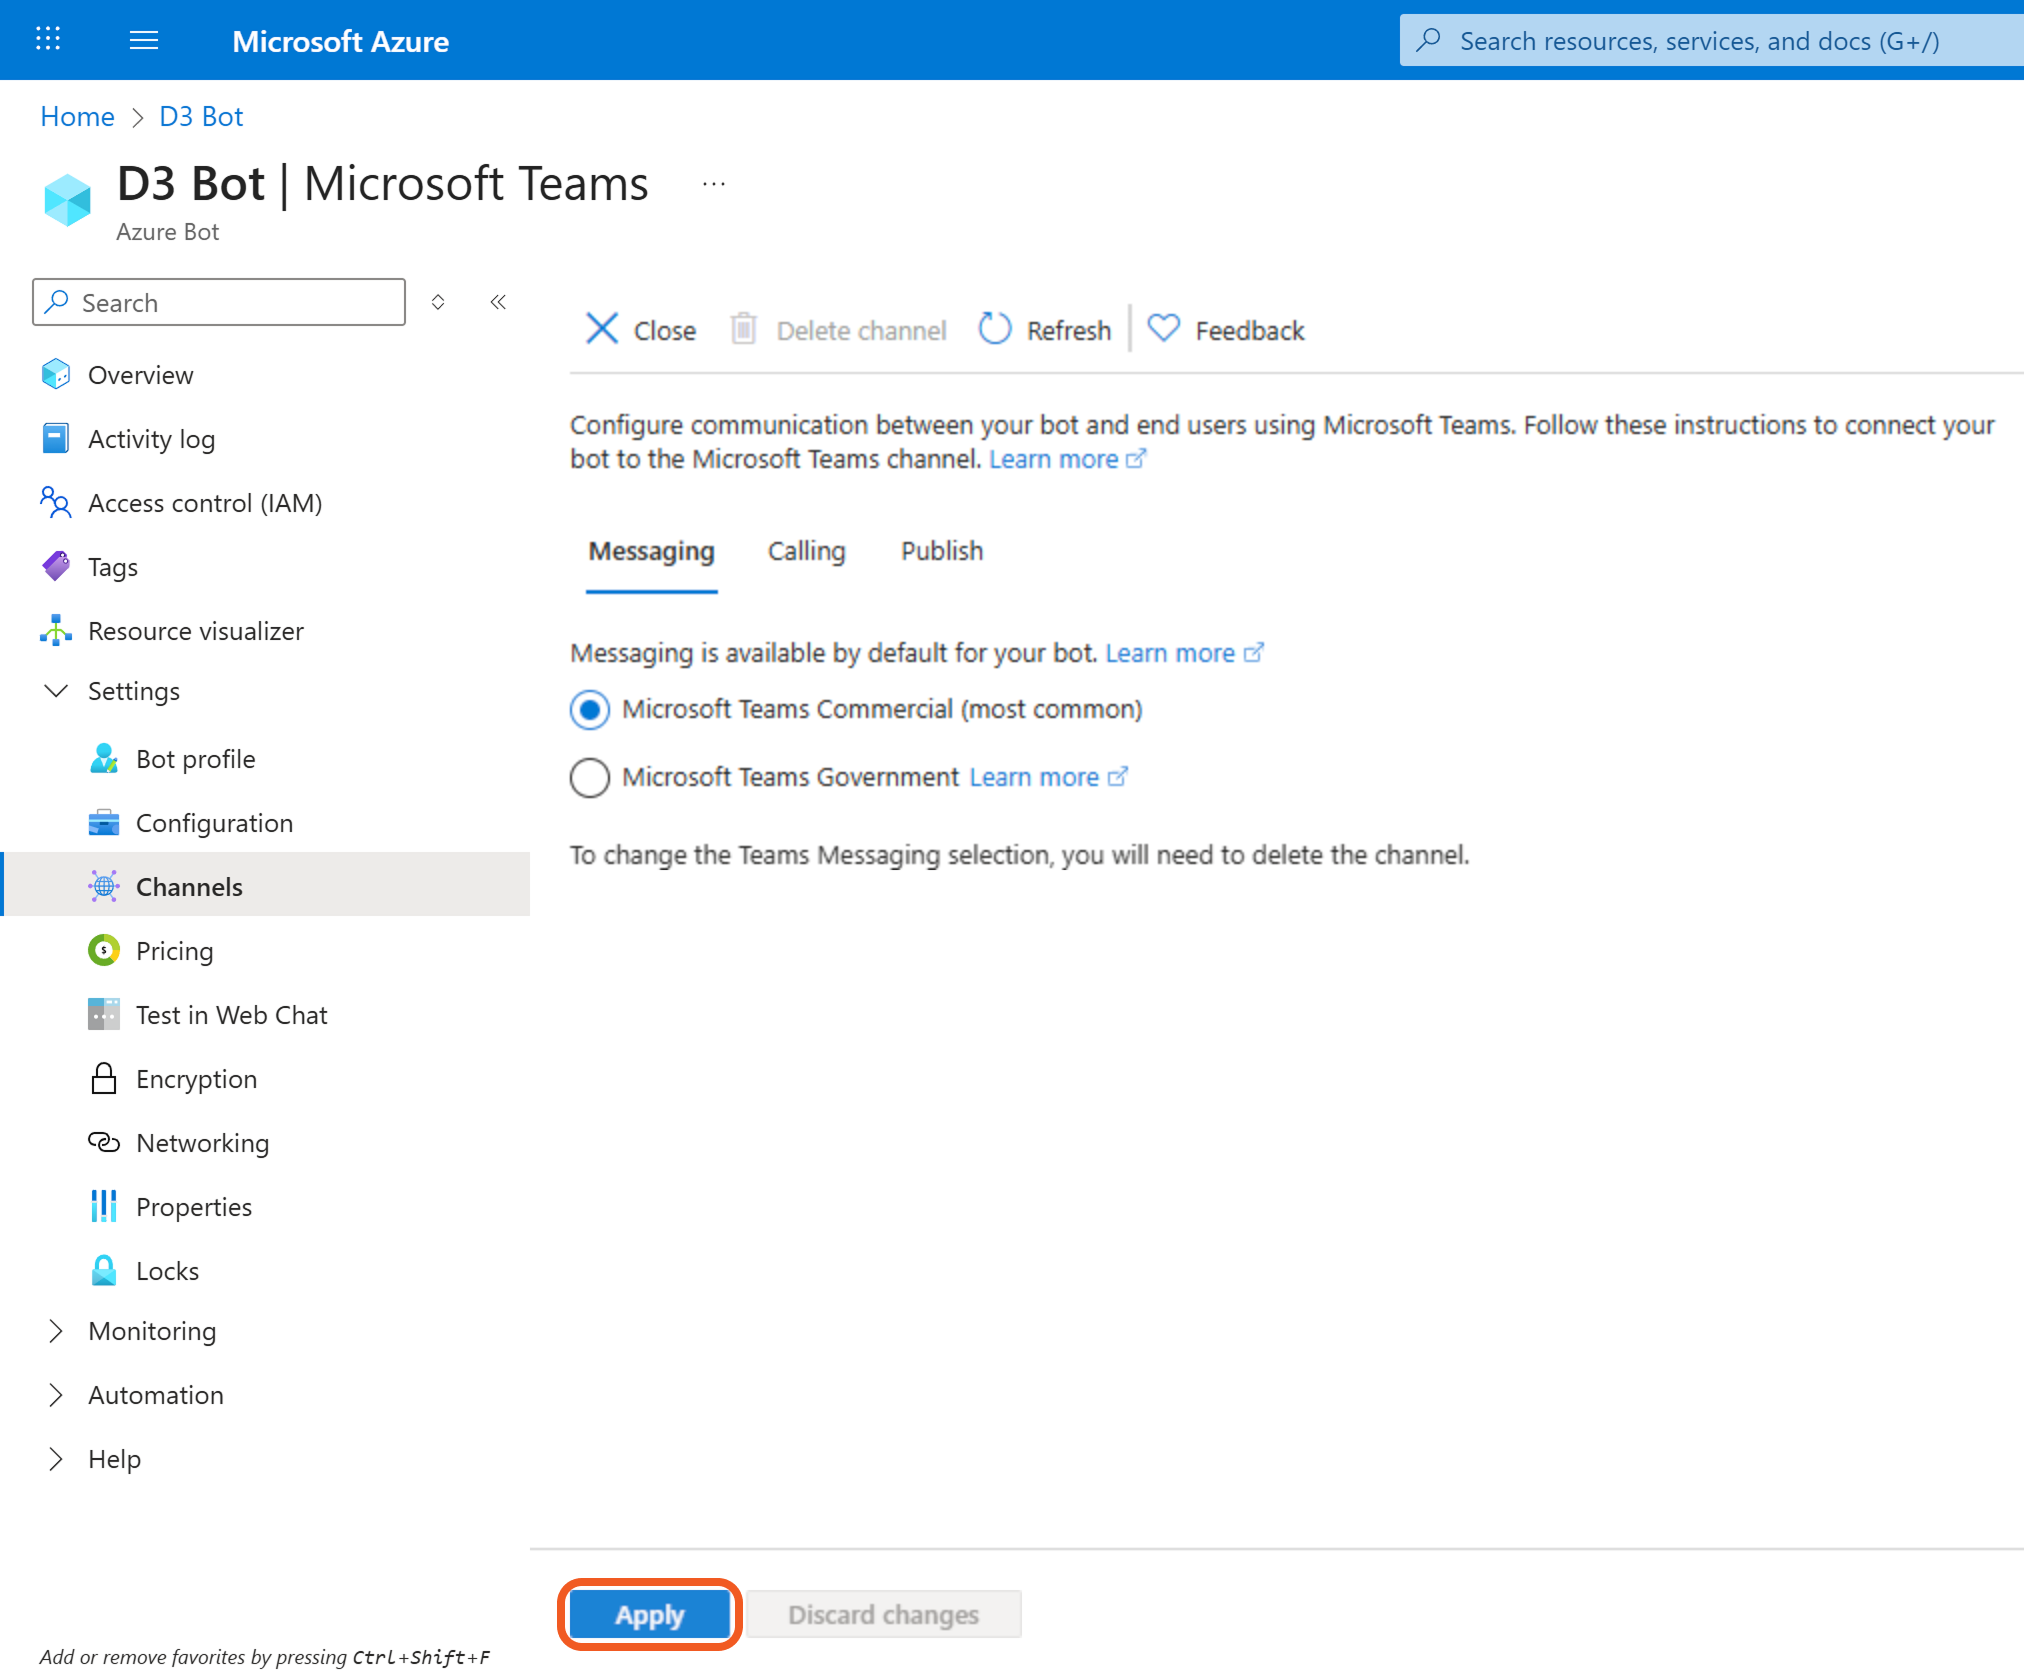The width and height of the screenshot is (2024, 1678).
Task: Collapse sidebar with double-chevron icon
Action: [498, 302]
